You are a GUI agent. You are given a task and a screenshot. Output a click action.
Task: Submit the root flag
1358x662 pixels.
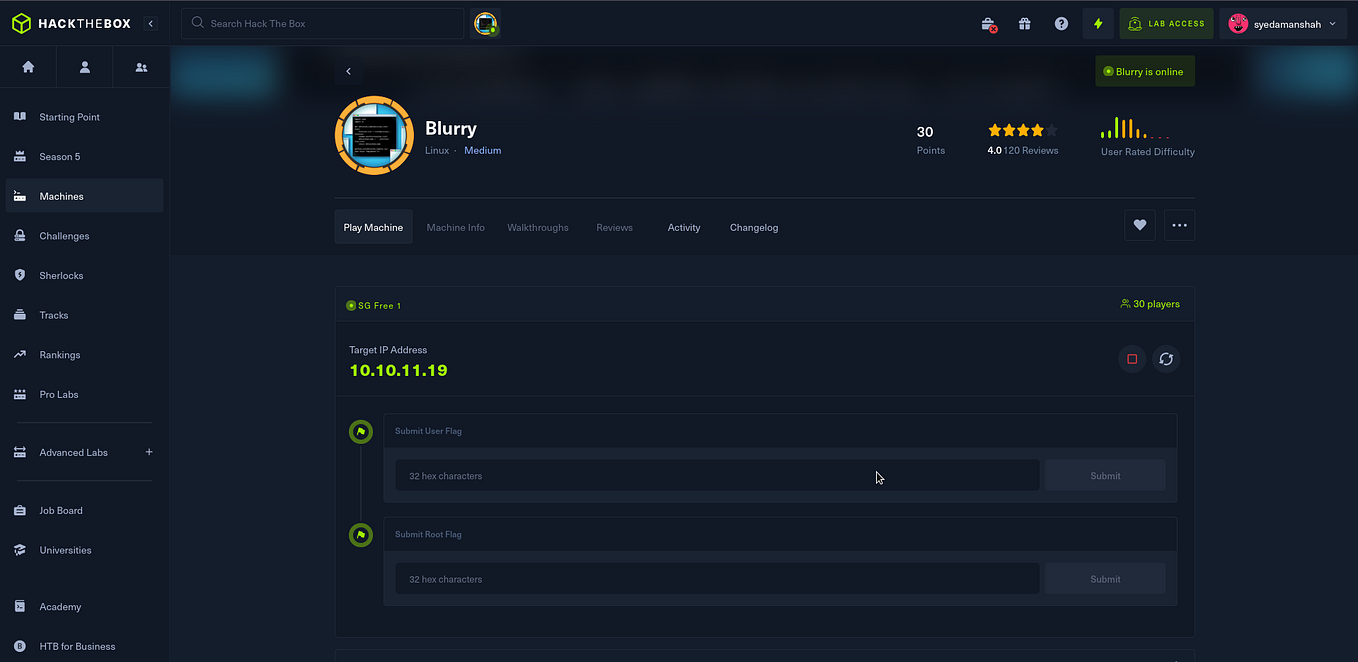coord(1105,579)
